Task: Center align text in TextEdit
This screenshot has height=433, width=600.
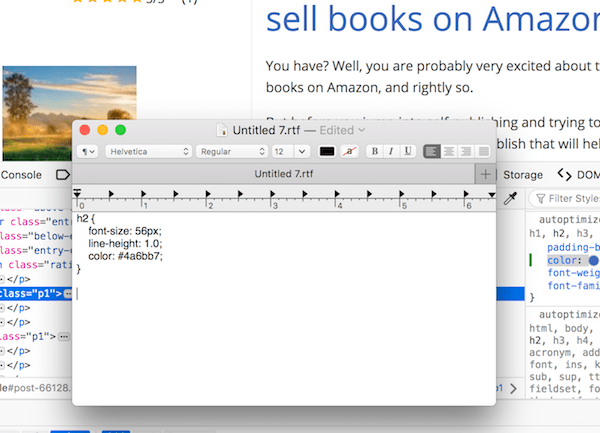Action: click(450, 151)
